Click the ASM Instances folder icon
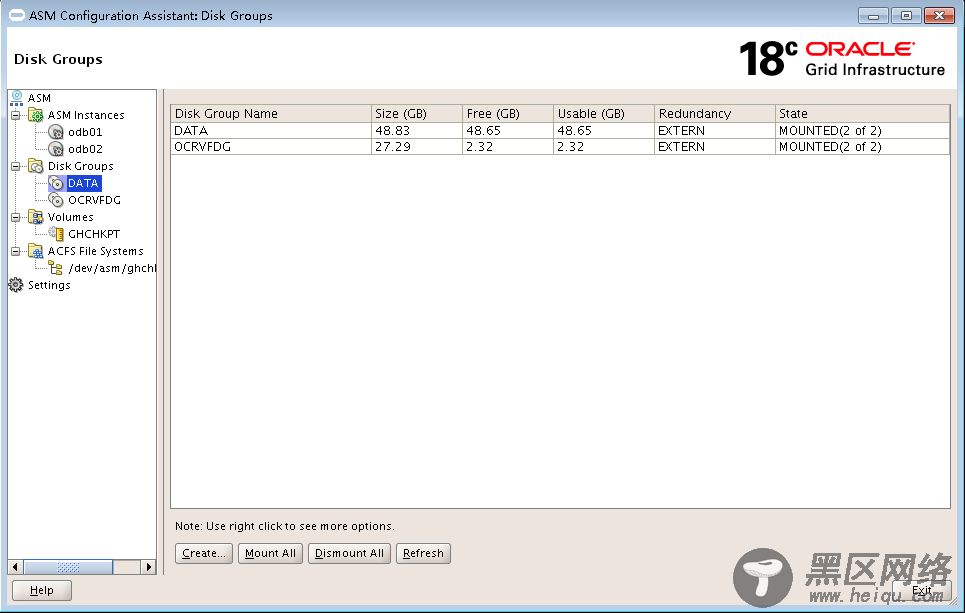 (36, 115)
